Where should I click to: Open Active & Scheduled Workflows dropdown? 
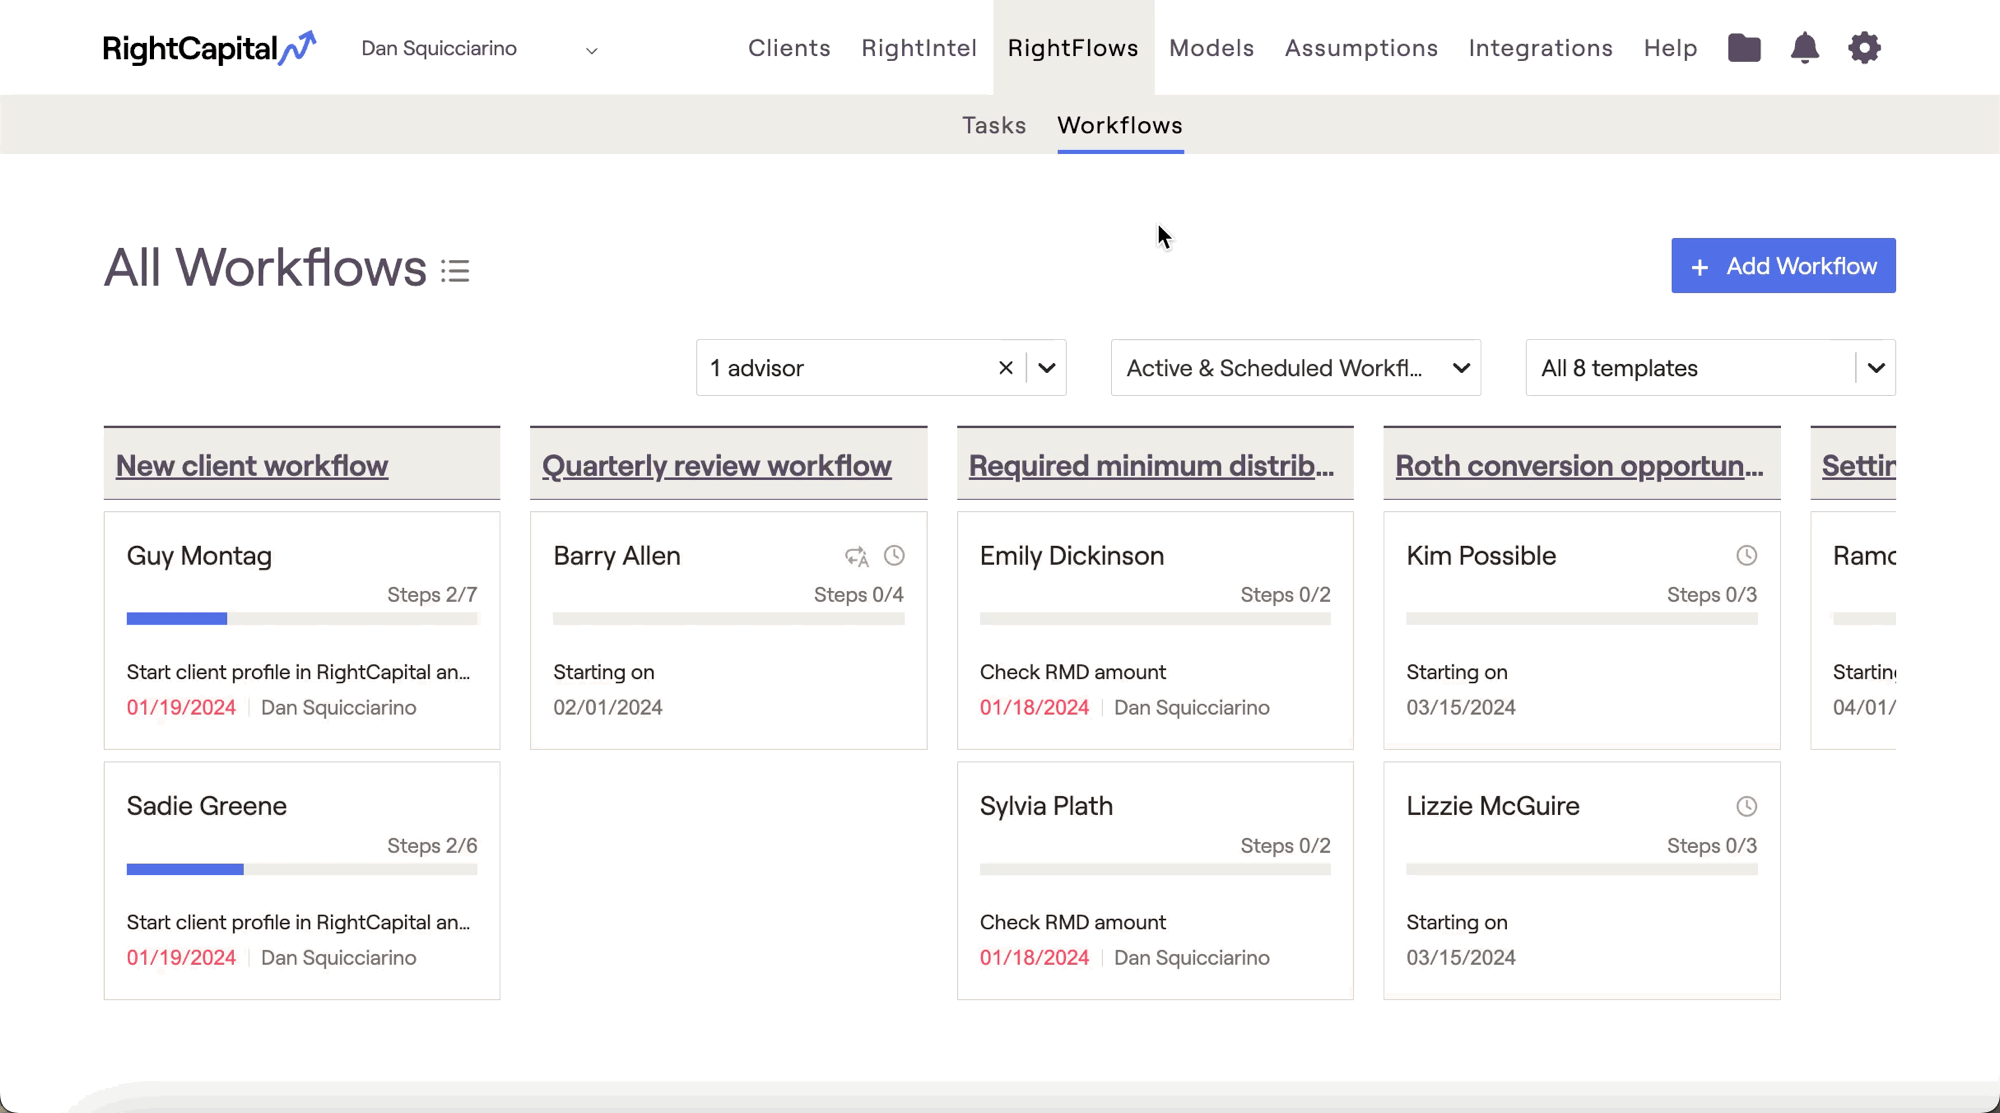[x=1295, y=368]
